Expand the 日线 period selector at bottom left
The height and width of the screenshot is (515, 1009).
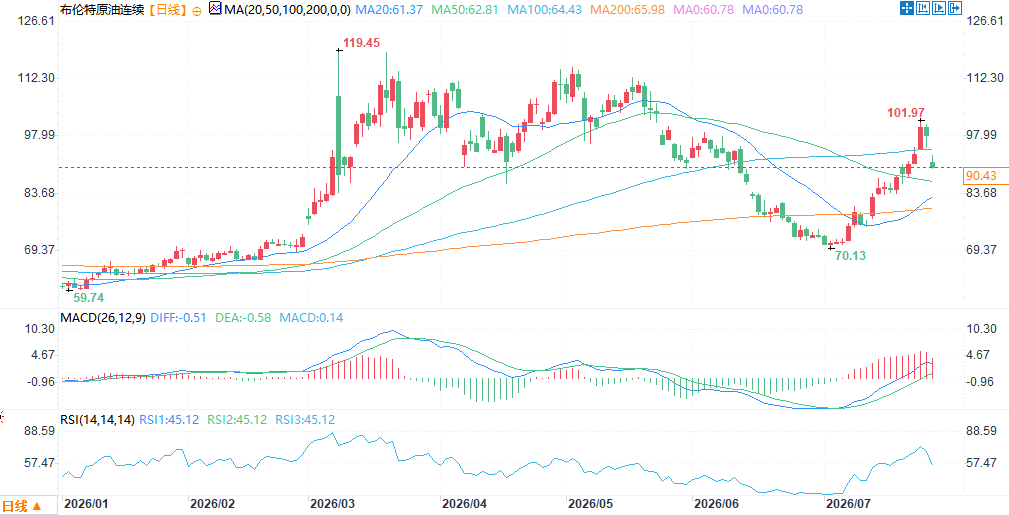pyautogui.click(x=22, y=507)
